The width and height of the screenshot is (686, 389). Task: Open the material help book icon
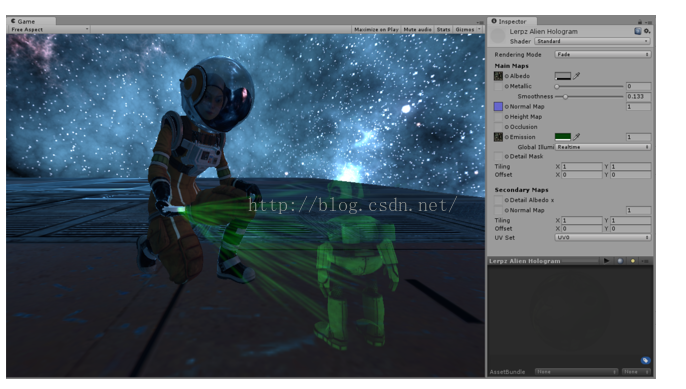(x=637, y=31)
